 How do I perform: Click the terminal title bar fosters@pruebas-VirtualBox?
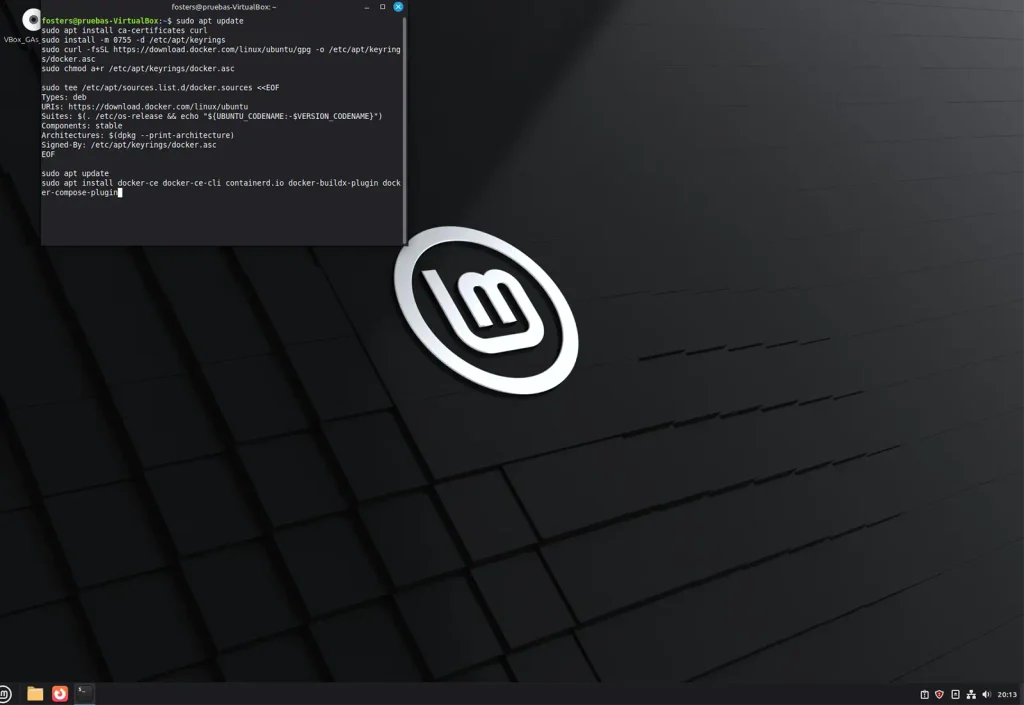tap(223, 7)
